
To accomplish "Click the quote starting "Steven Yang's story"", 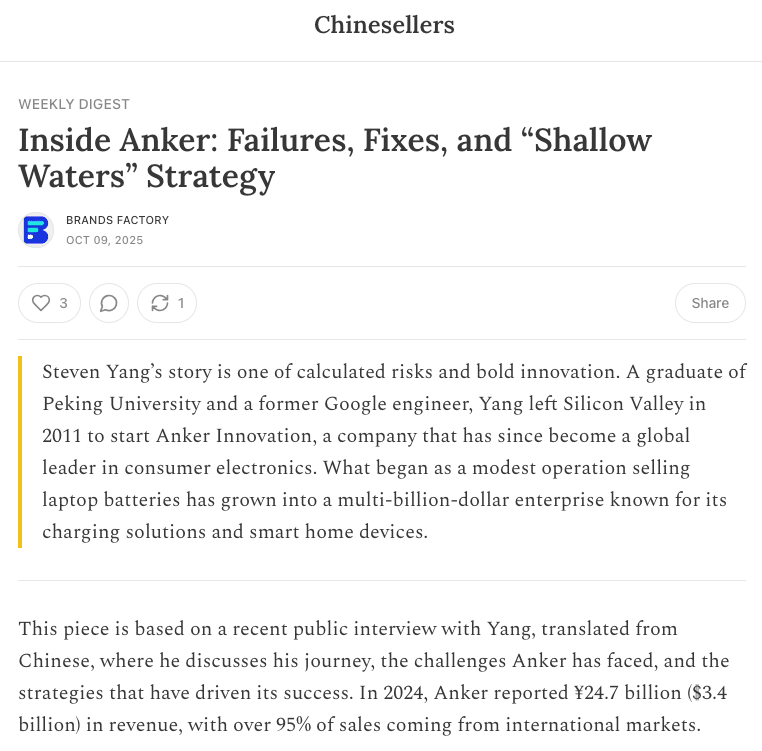I will 390,452.
